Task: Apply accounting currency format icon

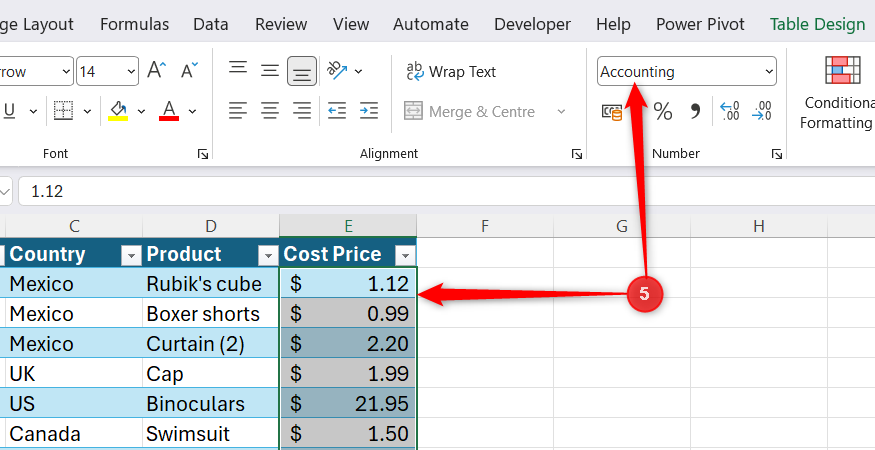Action: [612, 112]
